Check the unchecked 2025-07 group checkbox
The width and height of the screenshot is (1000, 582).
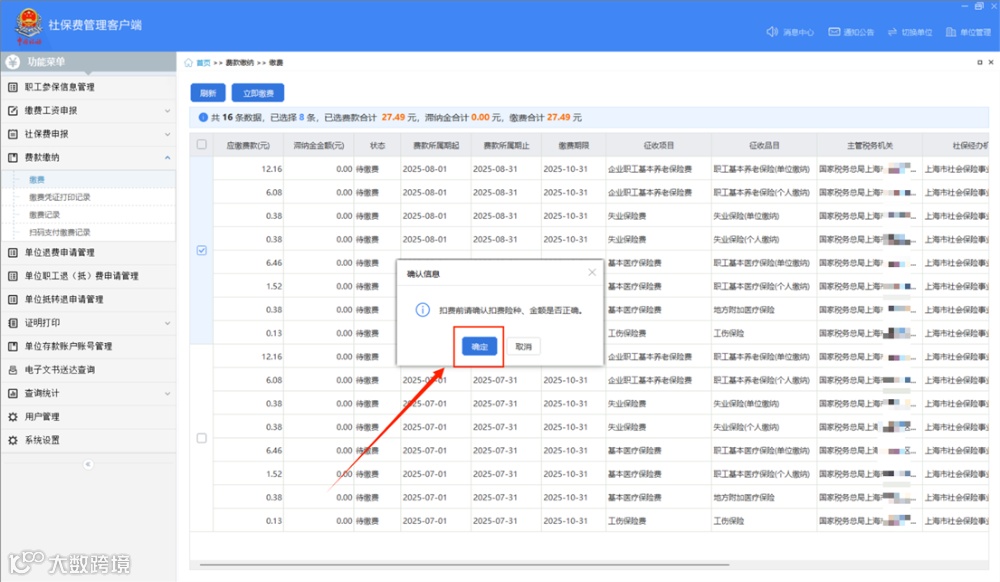pos(202,438)
